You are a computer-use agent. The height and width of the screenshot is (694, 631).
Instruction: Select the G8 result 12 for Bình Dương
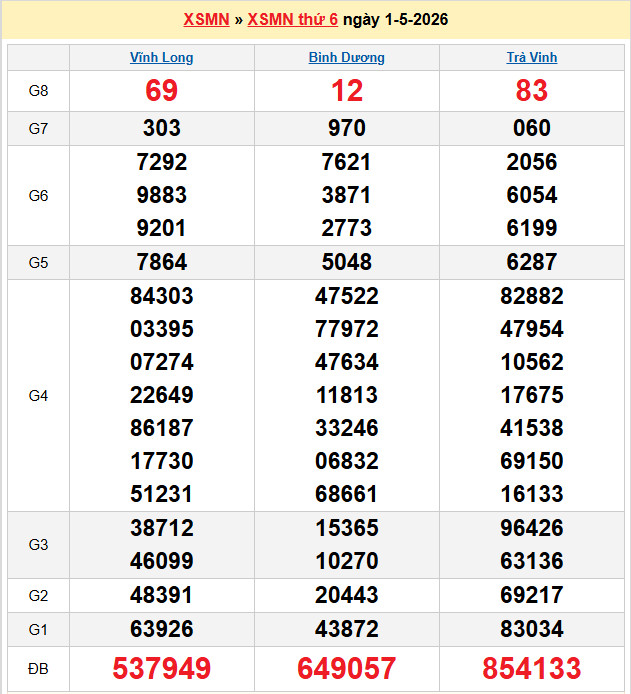pyautogui.click(x=346, y=91)
